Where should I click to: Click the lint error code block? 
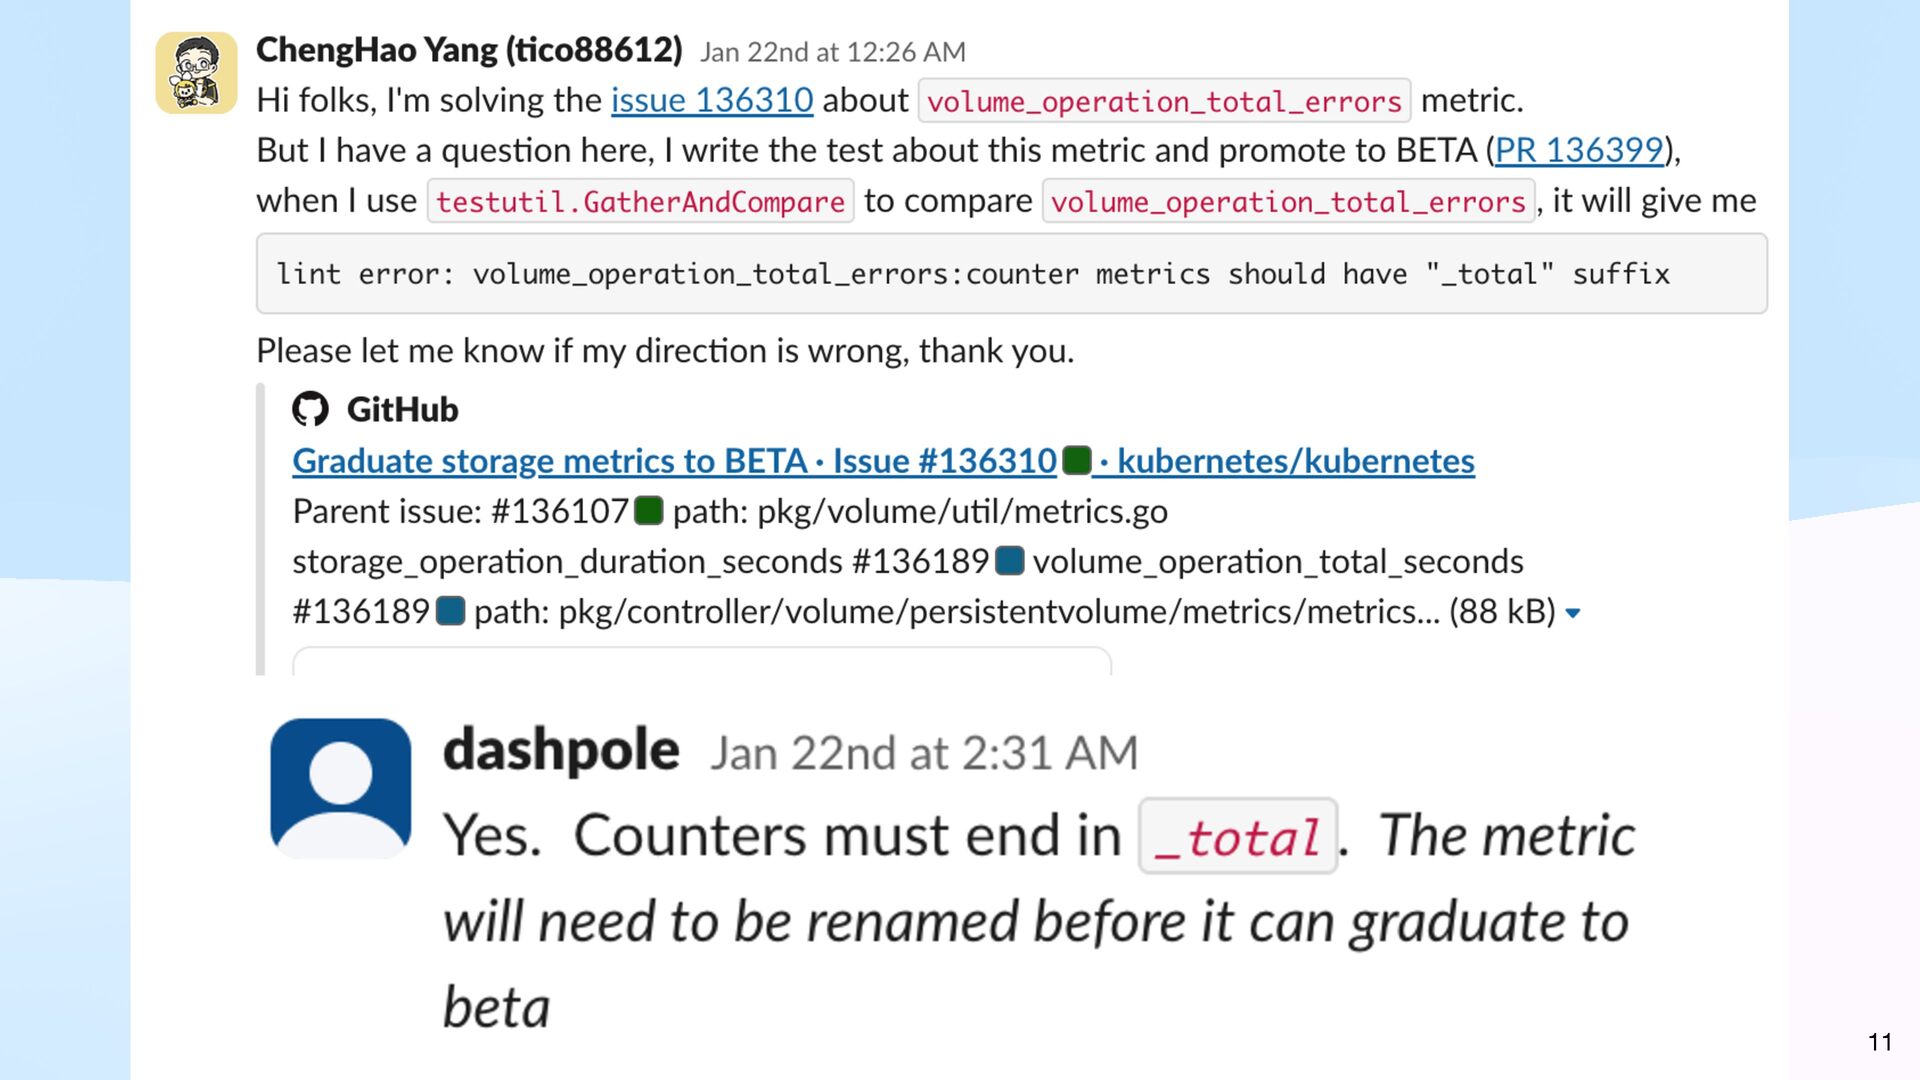[1011, 274]
